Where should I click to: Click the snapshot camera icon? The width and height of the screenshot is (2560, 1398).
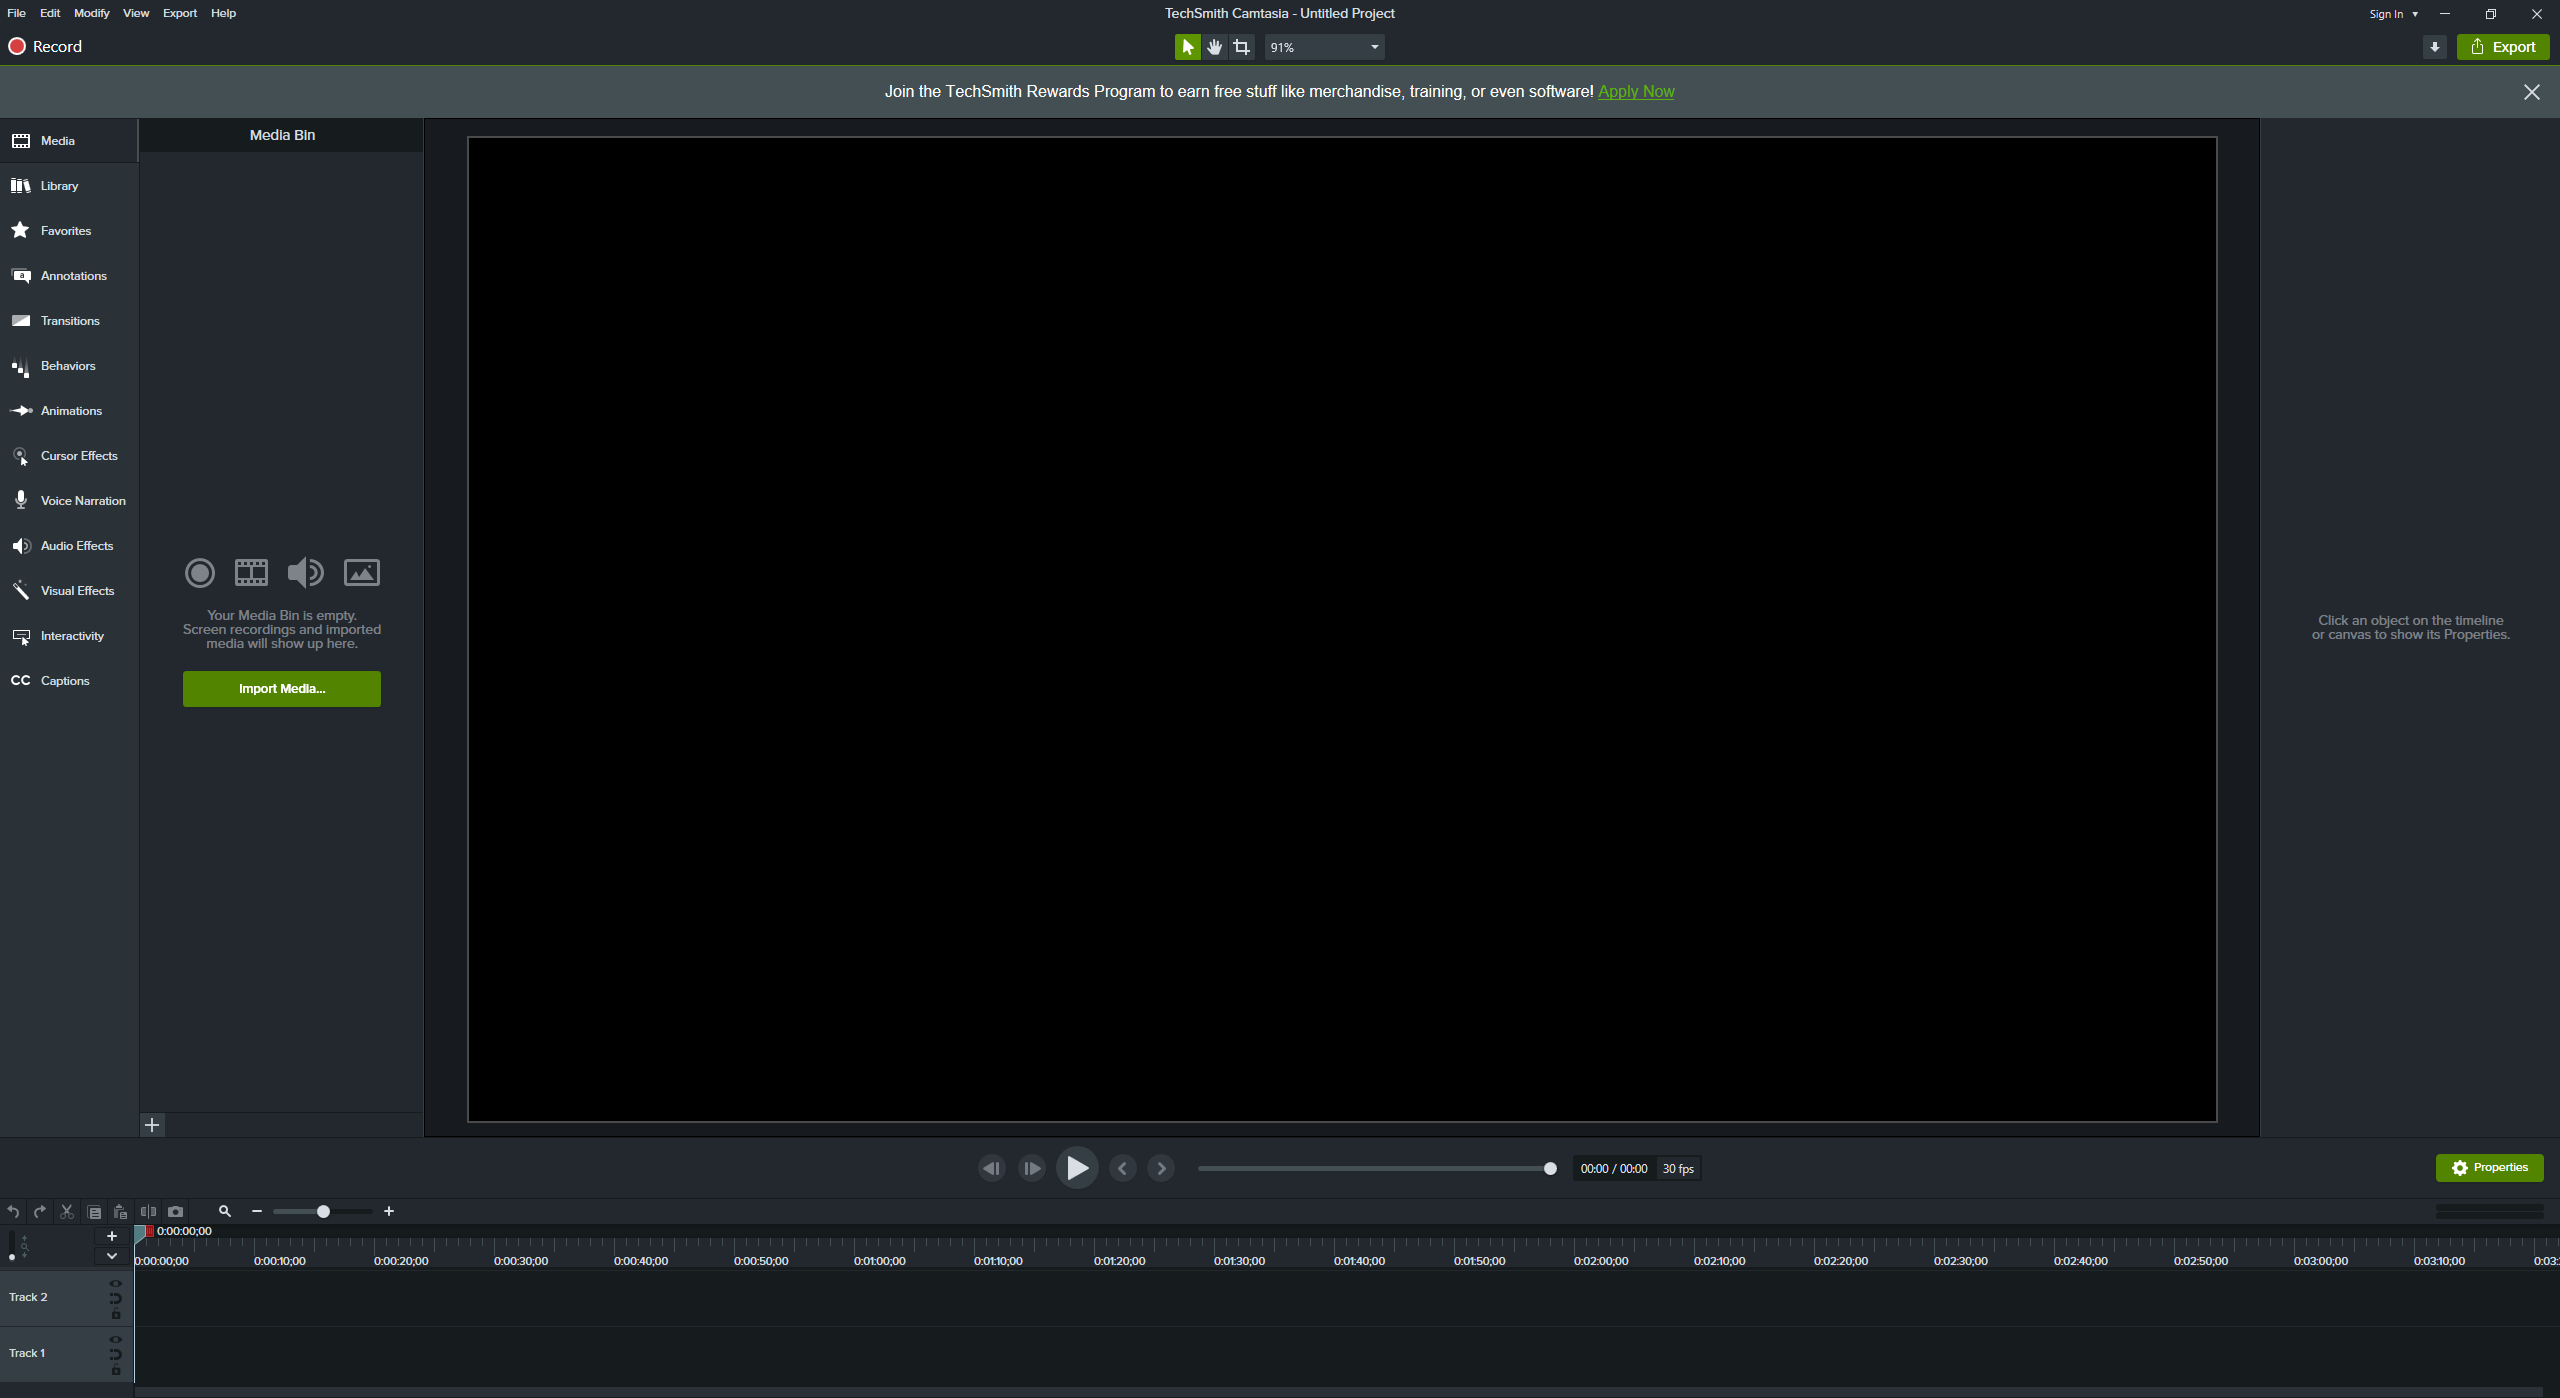(176, 1211)
